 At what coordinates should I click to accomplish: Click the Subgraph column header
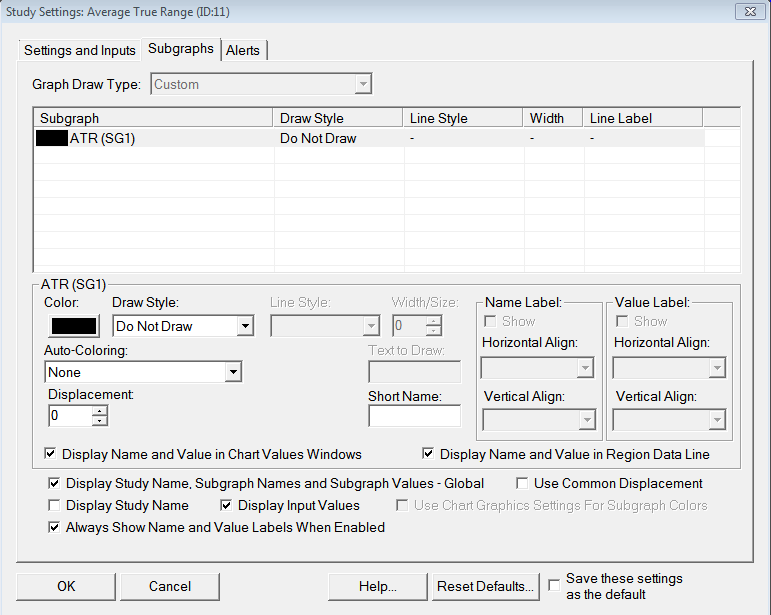pyautogui.click(x=153, y=118)
